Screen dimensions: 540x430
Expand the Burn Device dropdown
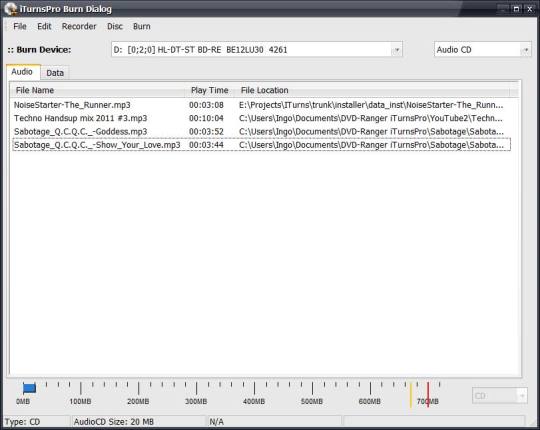[397, 50]
